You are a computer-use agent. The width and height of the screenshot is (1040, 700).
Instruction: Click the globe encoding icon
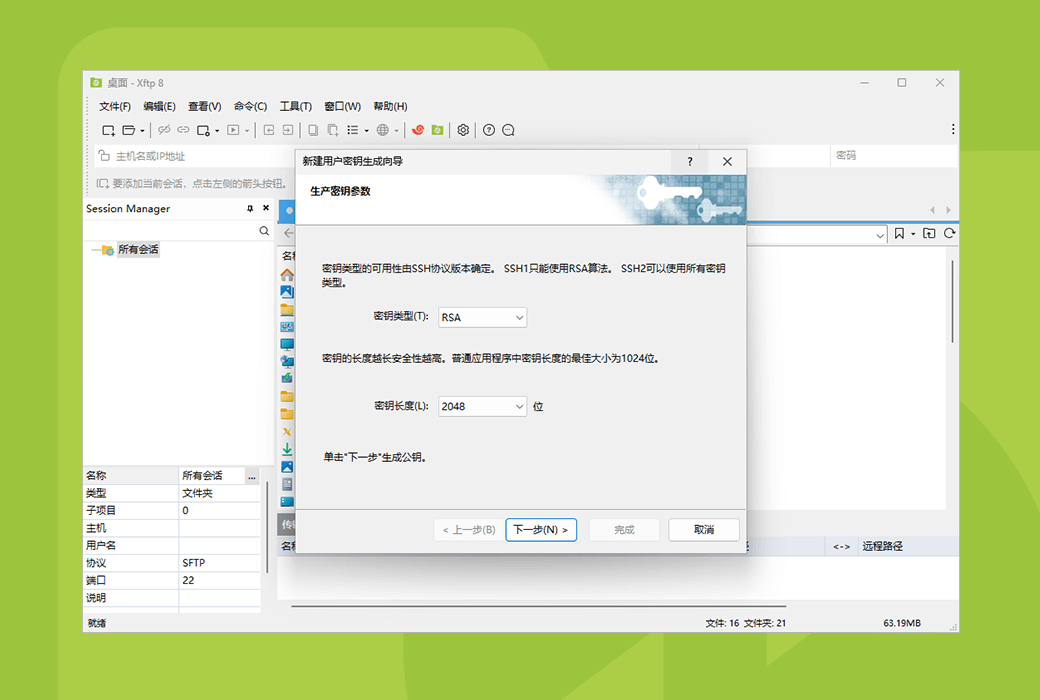[x=383, y=130]
